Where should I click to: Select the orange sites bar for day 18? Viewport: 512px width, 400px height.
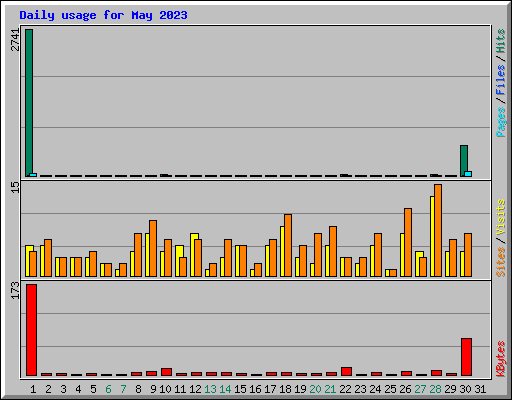pyautogui.click(x=288, y=245)
